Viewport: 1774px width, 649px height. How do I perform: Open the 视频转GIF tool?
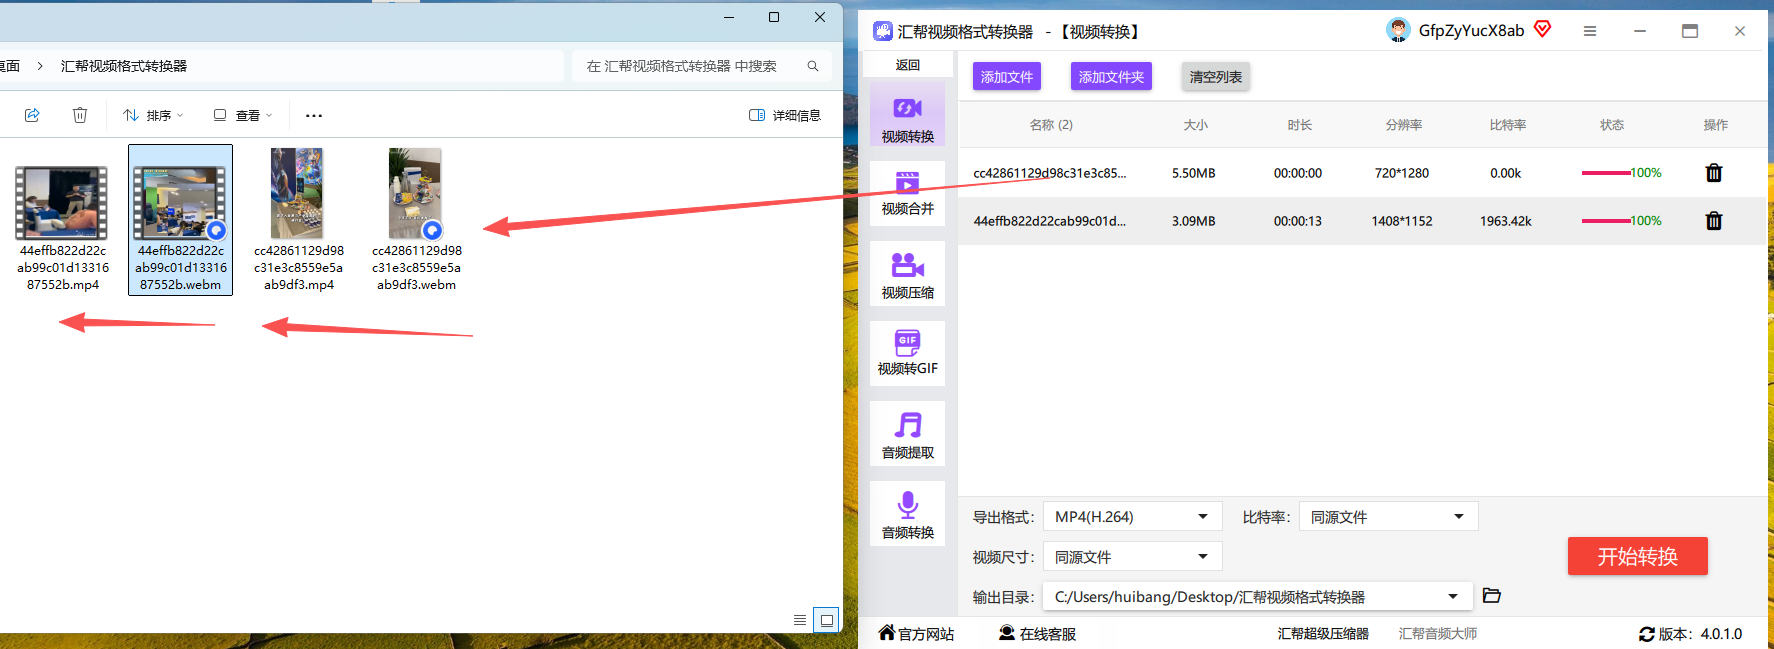[907, 353]
